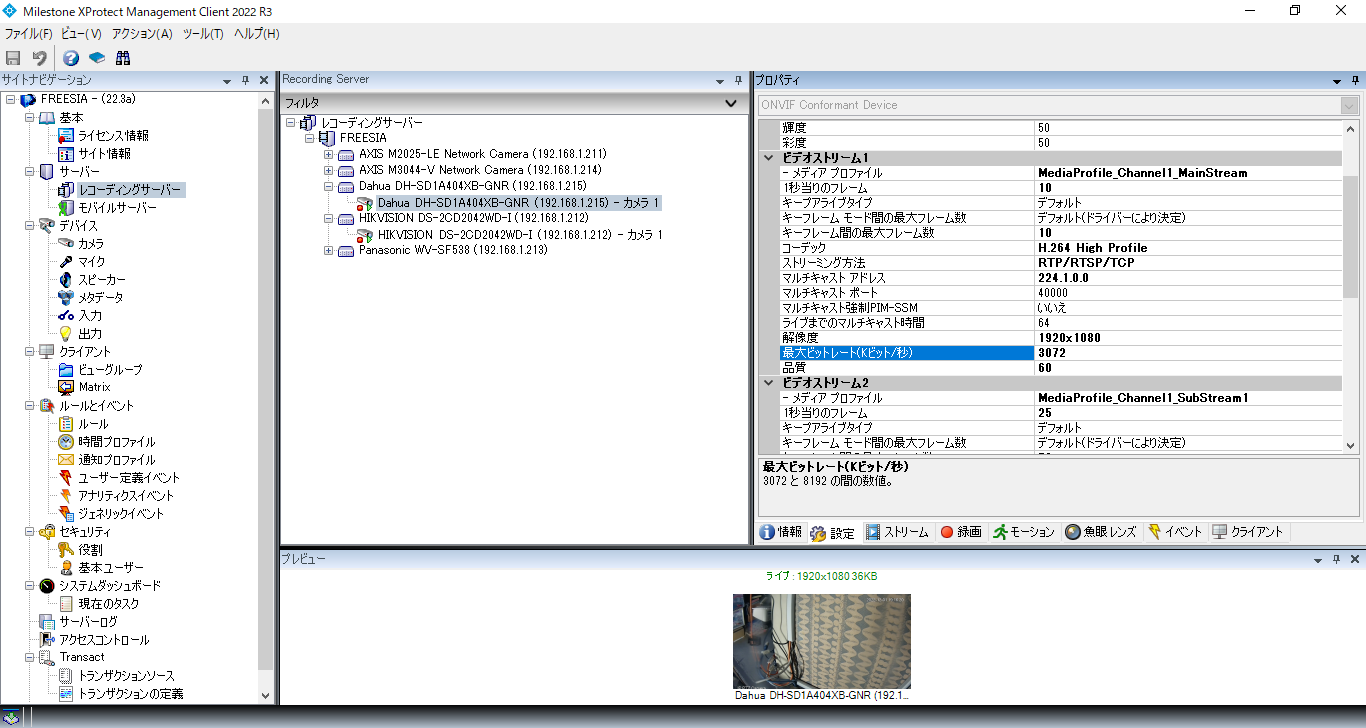The image size is (1366, 728).
Task: Select 出力 device node
Action: pyautogui.click(x=90, y=334)
